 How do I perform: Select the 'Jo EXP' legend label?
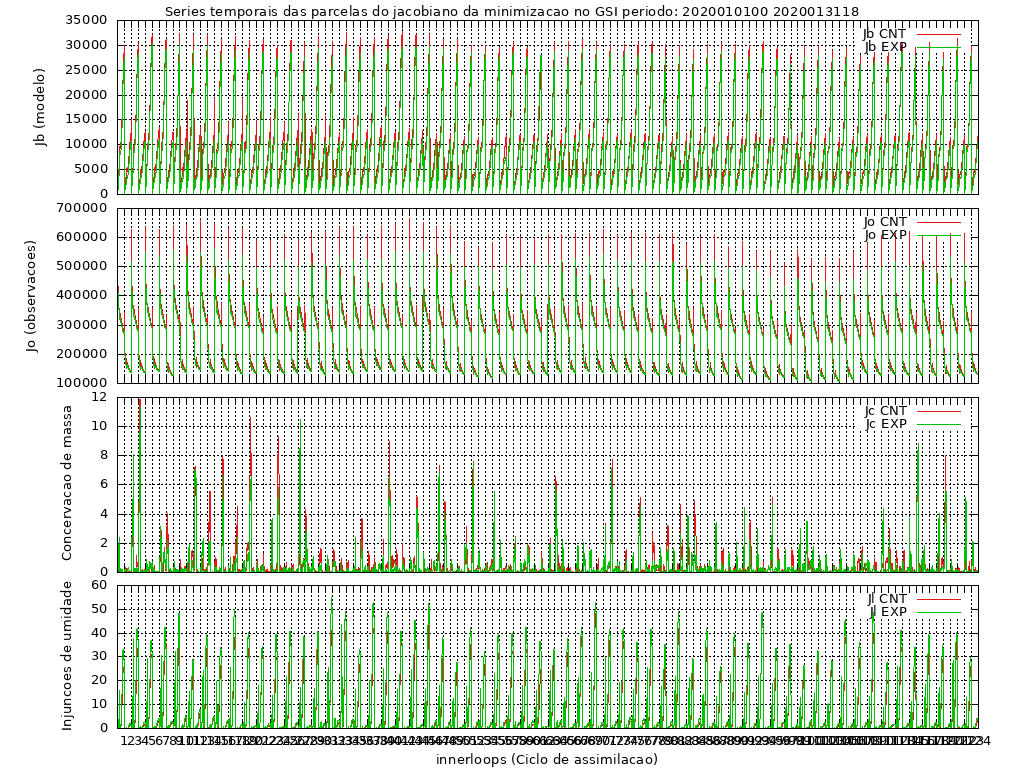[x=886, y=235]
